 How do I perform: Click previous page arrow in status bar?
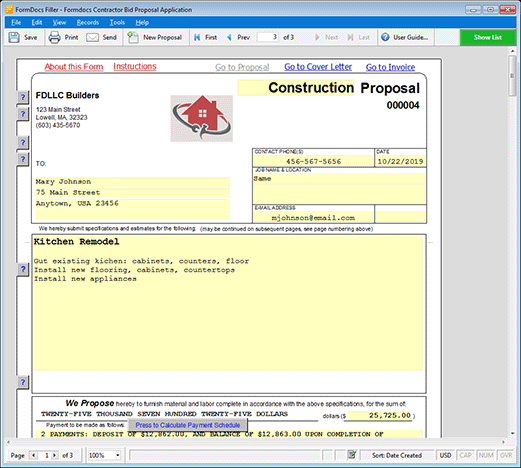(x=33, y=455)
